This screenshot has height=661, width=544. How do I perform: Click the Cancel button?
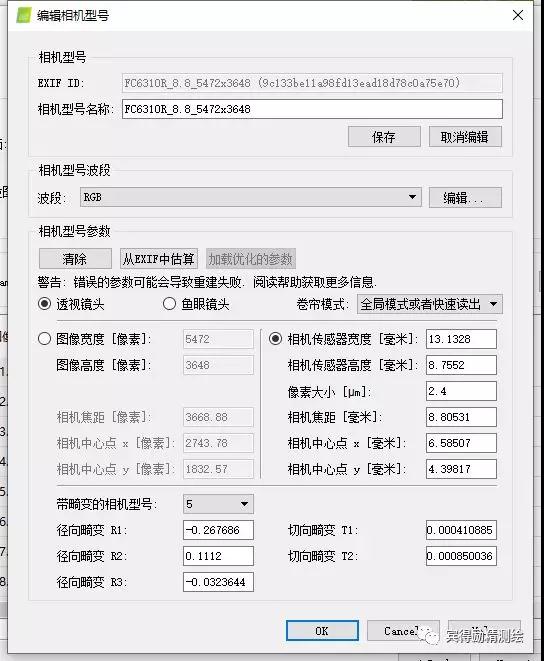[x=403, y=631]
